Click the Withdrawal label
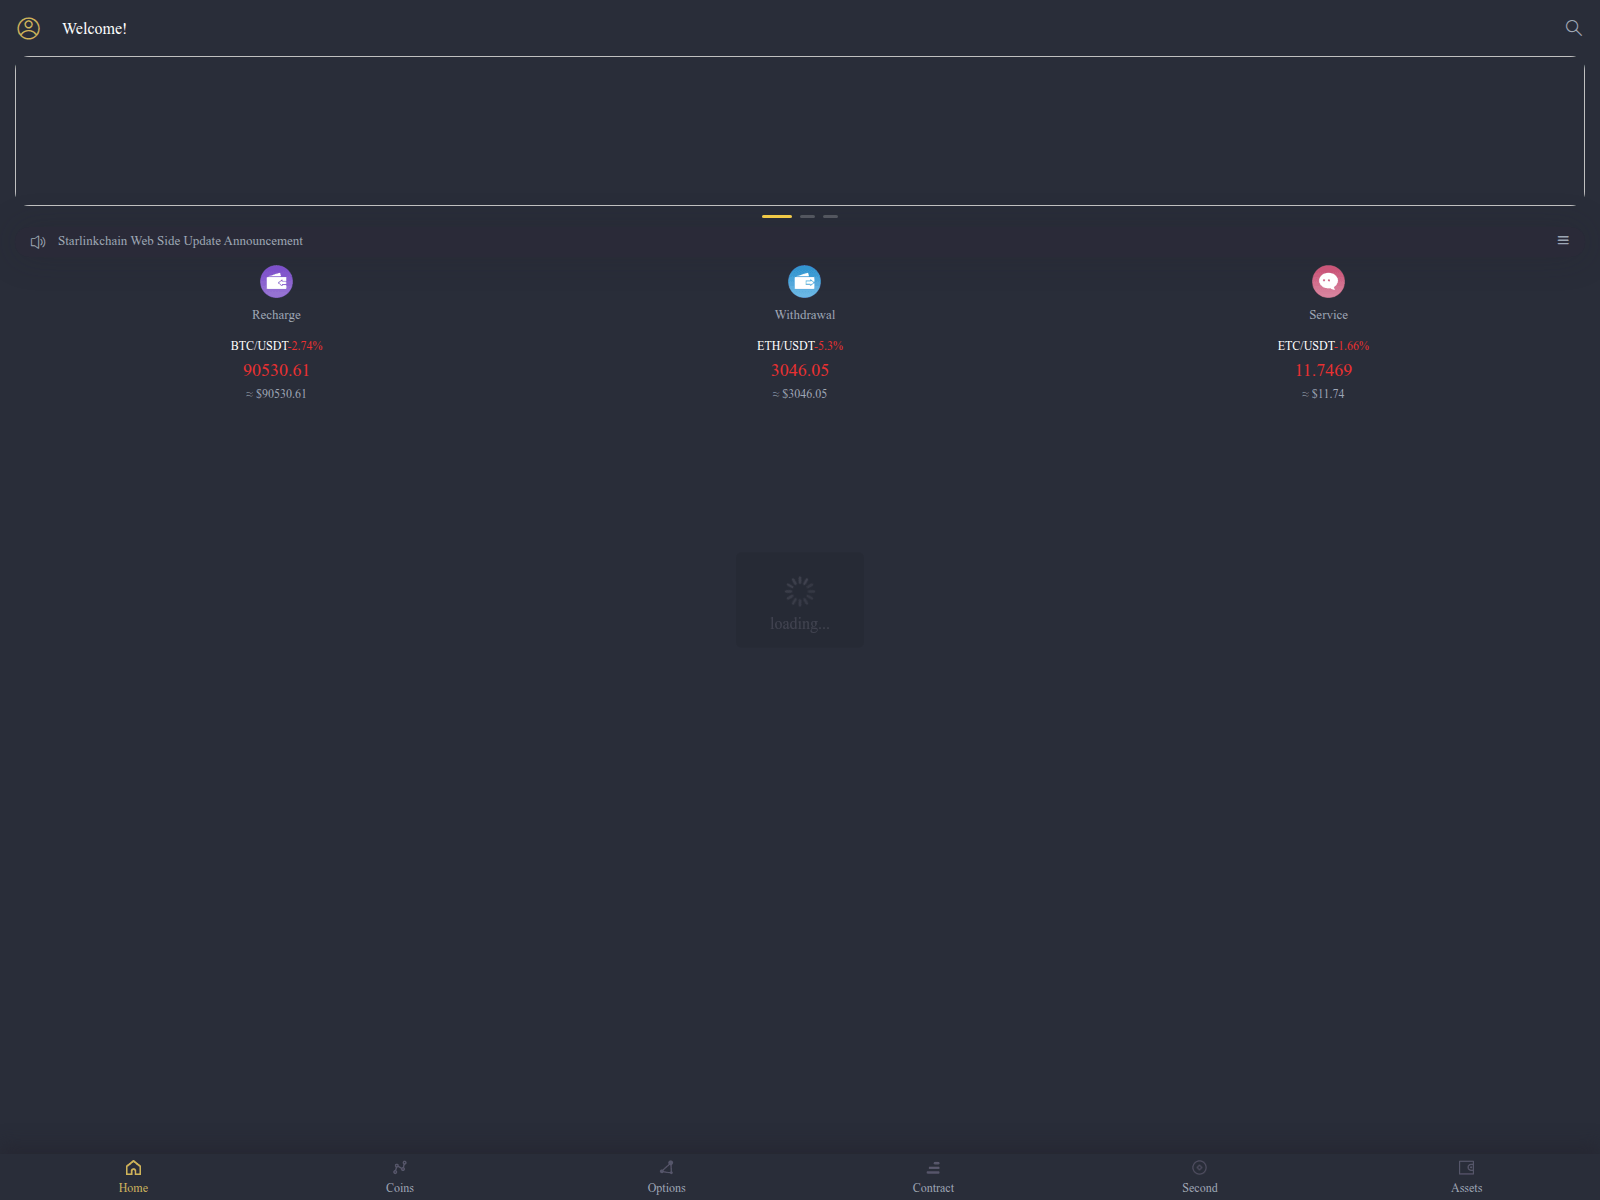1600x1200 pixels. (x=804, y=315)
